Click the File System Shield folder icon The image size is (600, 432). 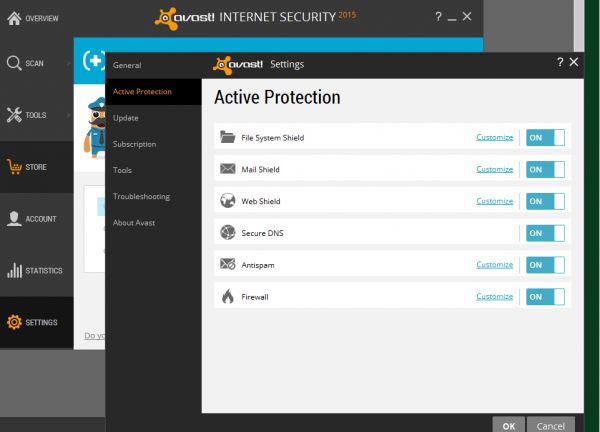[228, 137]
